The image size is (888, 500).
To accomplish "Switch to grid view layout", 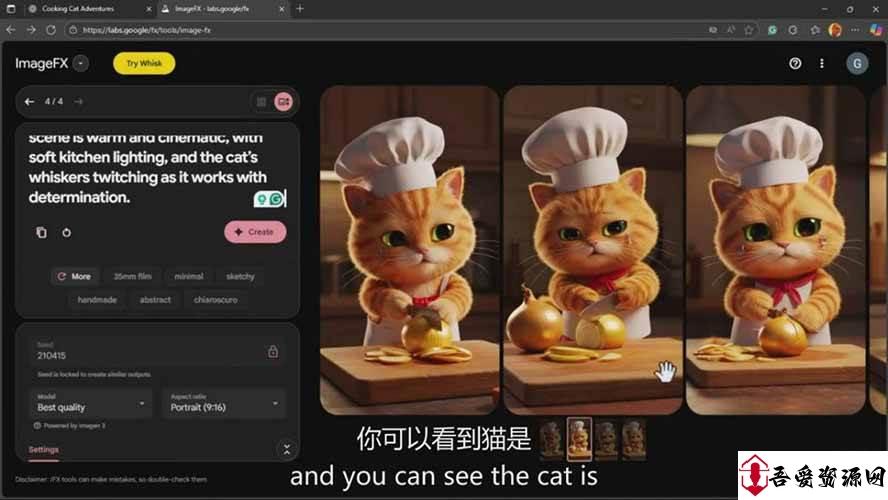I will tap(261, 101).
